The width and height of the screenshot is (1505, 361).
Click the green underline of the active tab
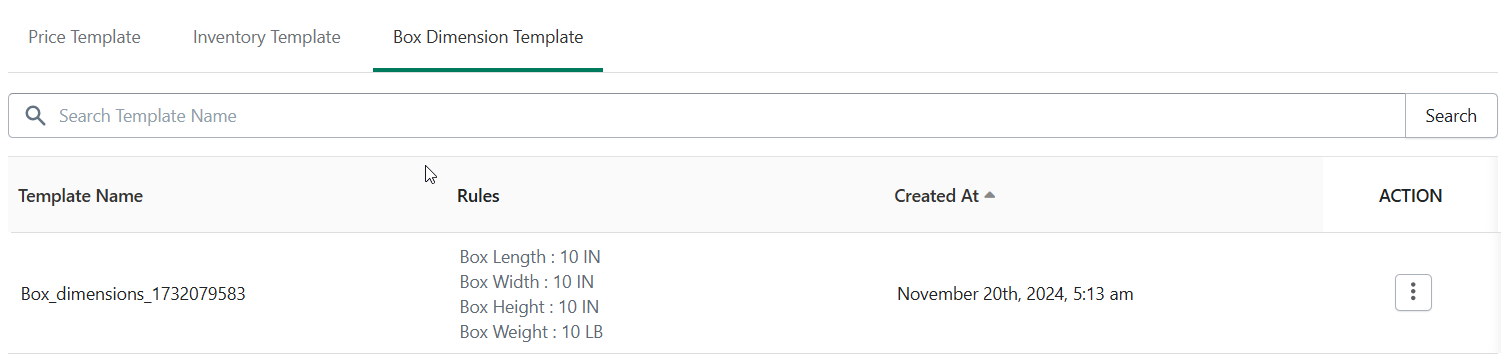pos(488,70)
